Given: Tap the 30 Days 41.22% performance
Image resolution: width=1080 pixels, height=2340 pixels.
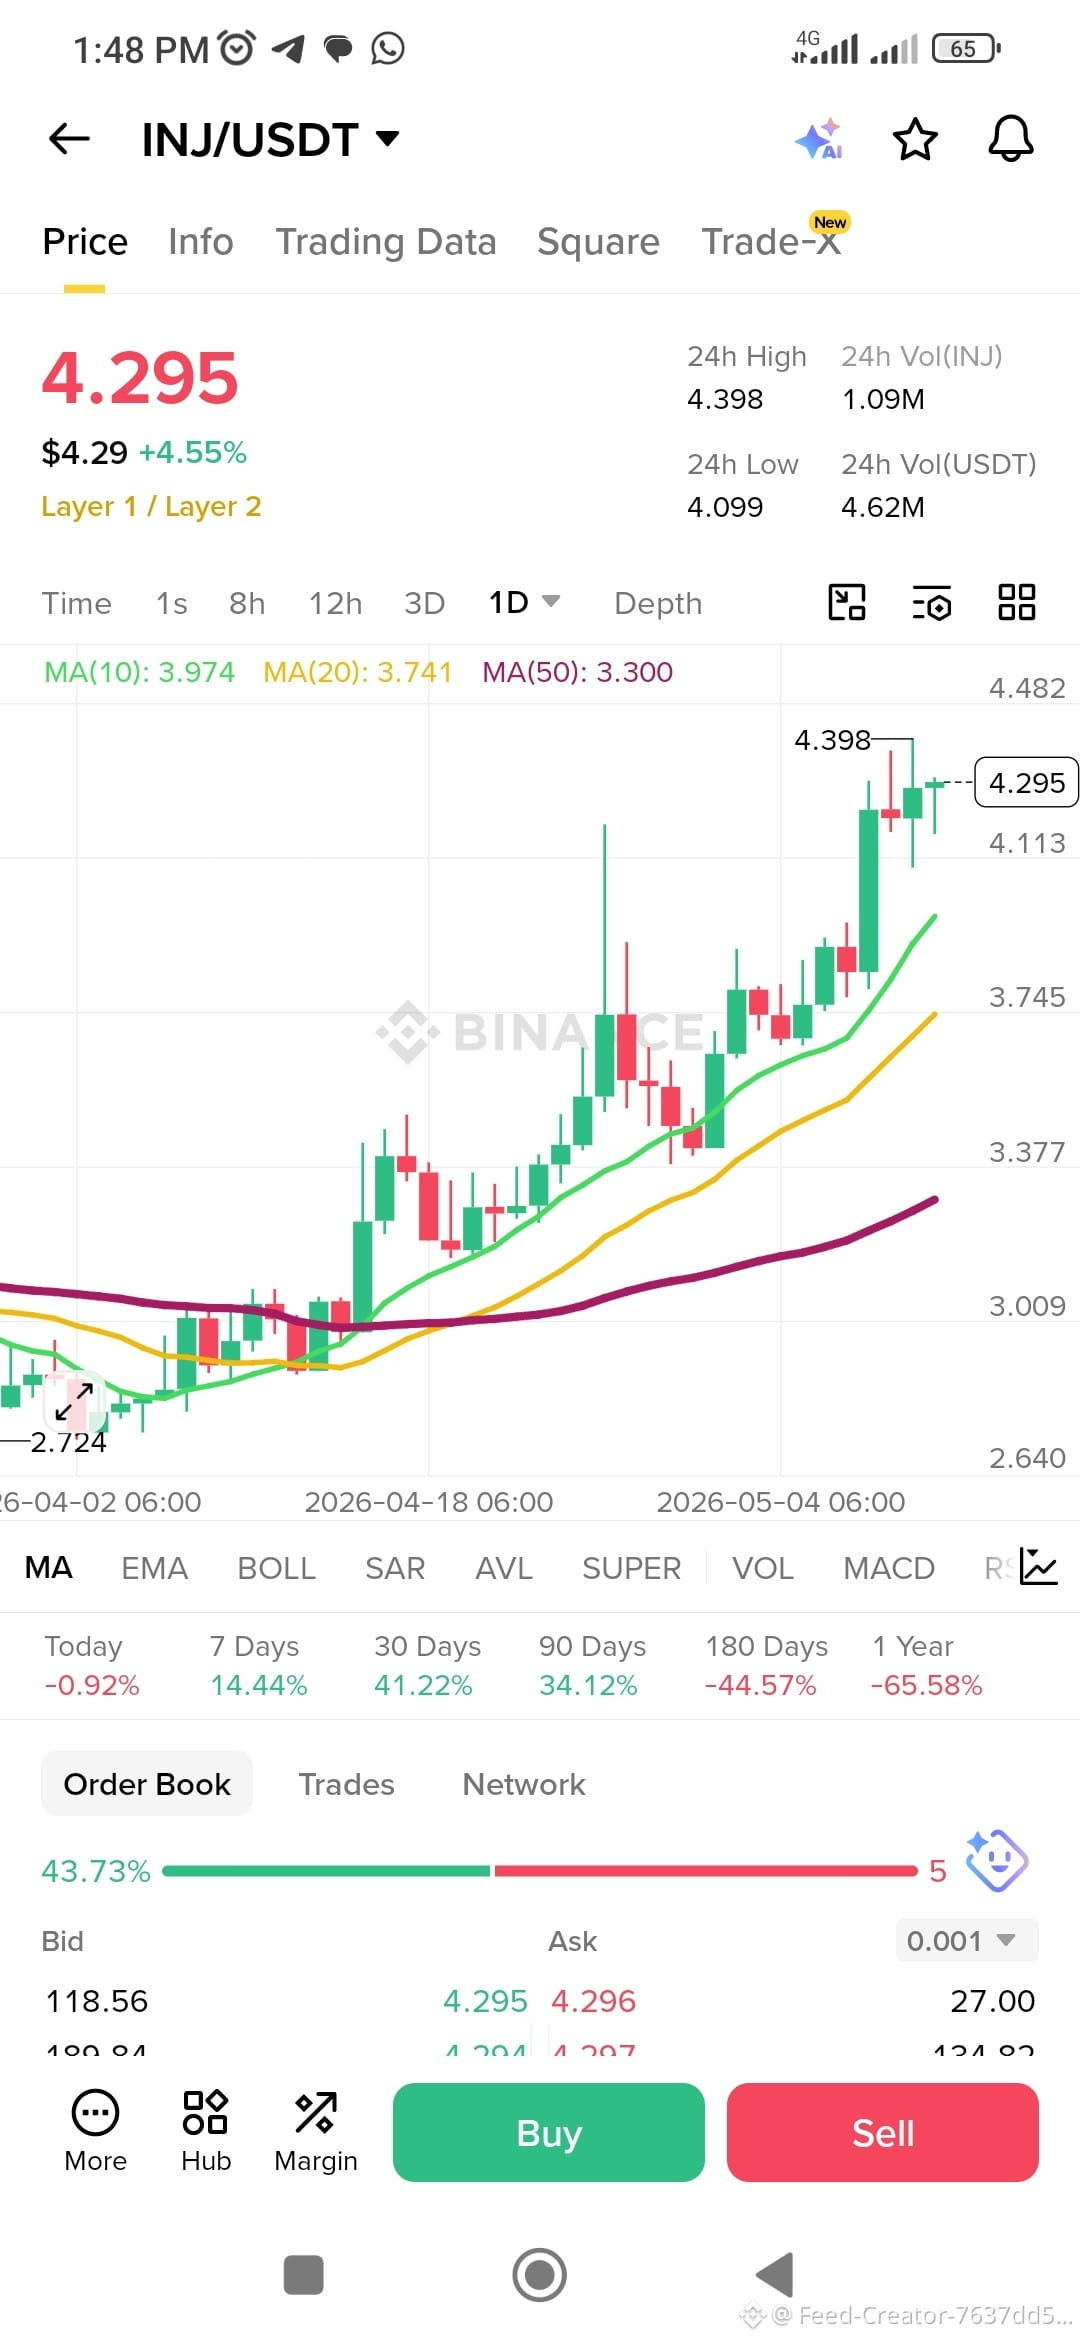Looking at the screenshot, I should point(427,1665).
